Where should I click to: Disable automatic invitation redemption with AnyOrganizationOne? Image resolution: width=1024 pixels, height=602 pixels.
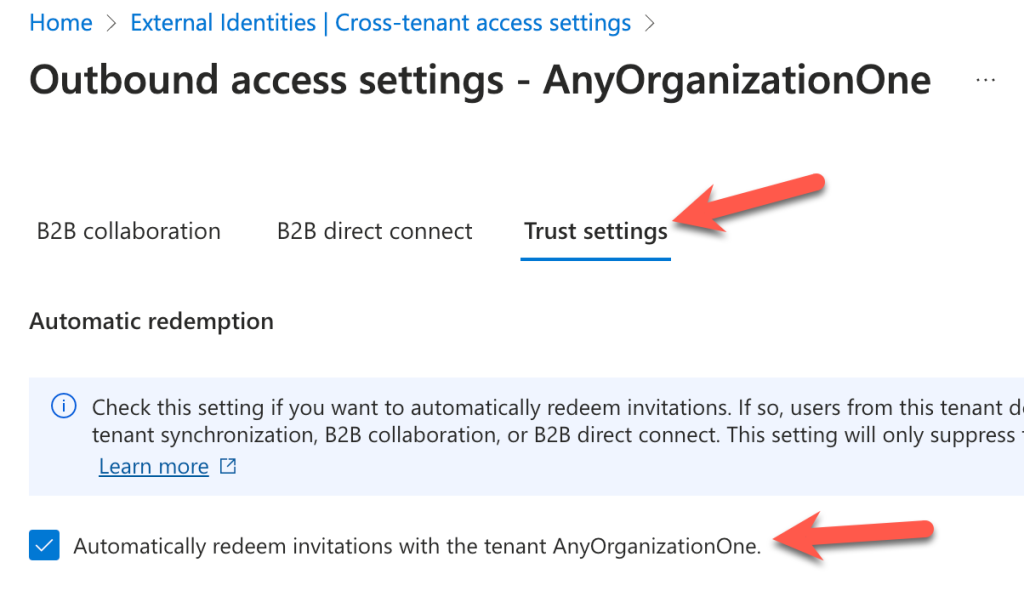point(44,546)
